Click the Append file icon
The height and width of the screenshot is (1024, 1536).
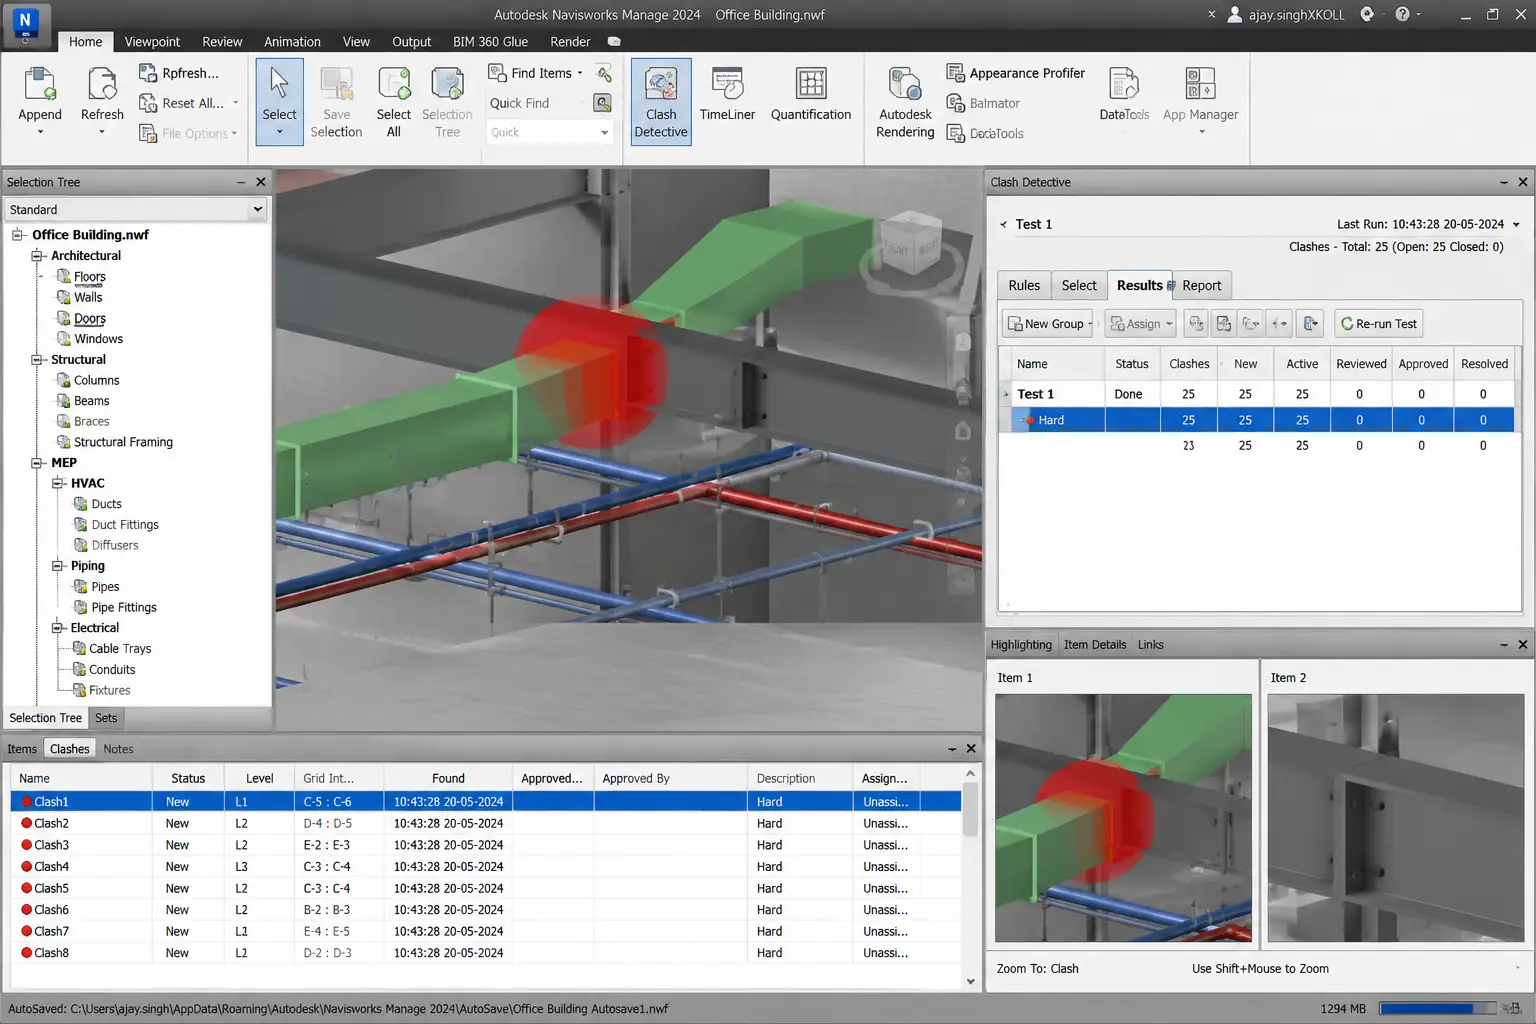coord(40,84)
